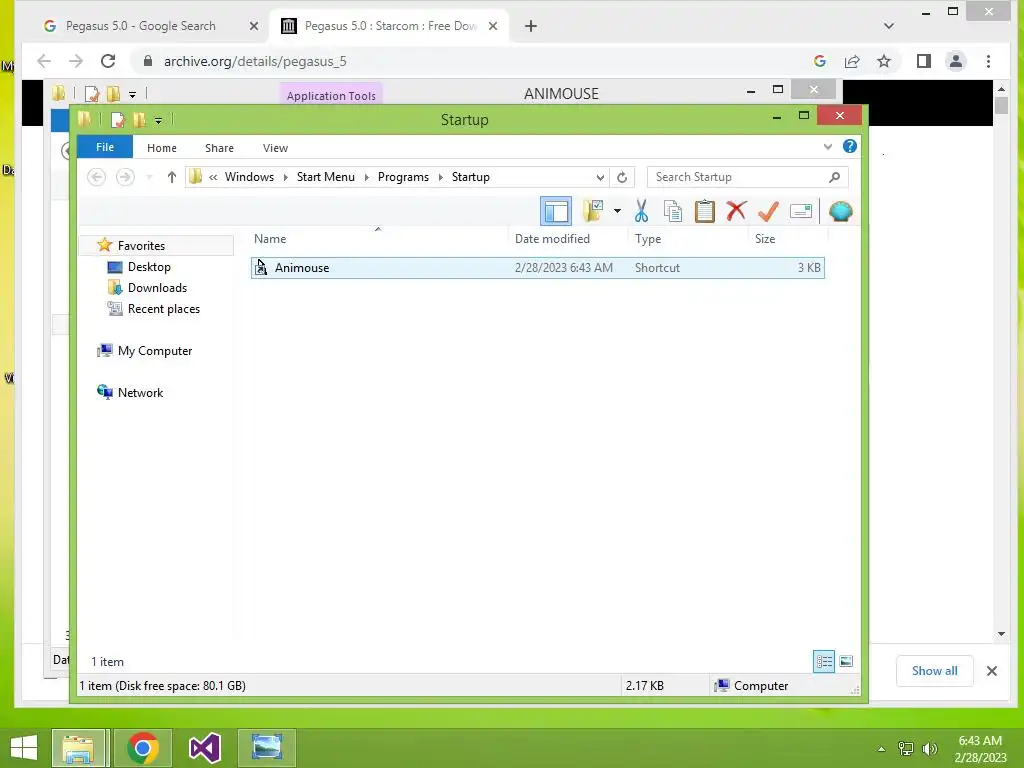The height and width of the screenshot is (768, 1024).
Task: Click Chrome icon in the taskbar
Action: (143, 748)
